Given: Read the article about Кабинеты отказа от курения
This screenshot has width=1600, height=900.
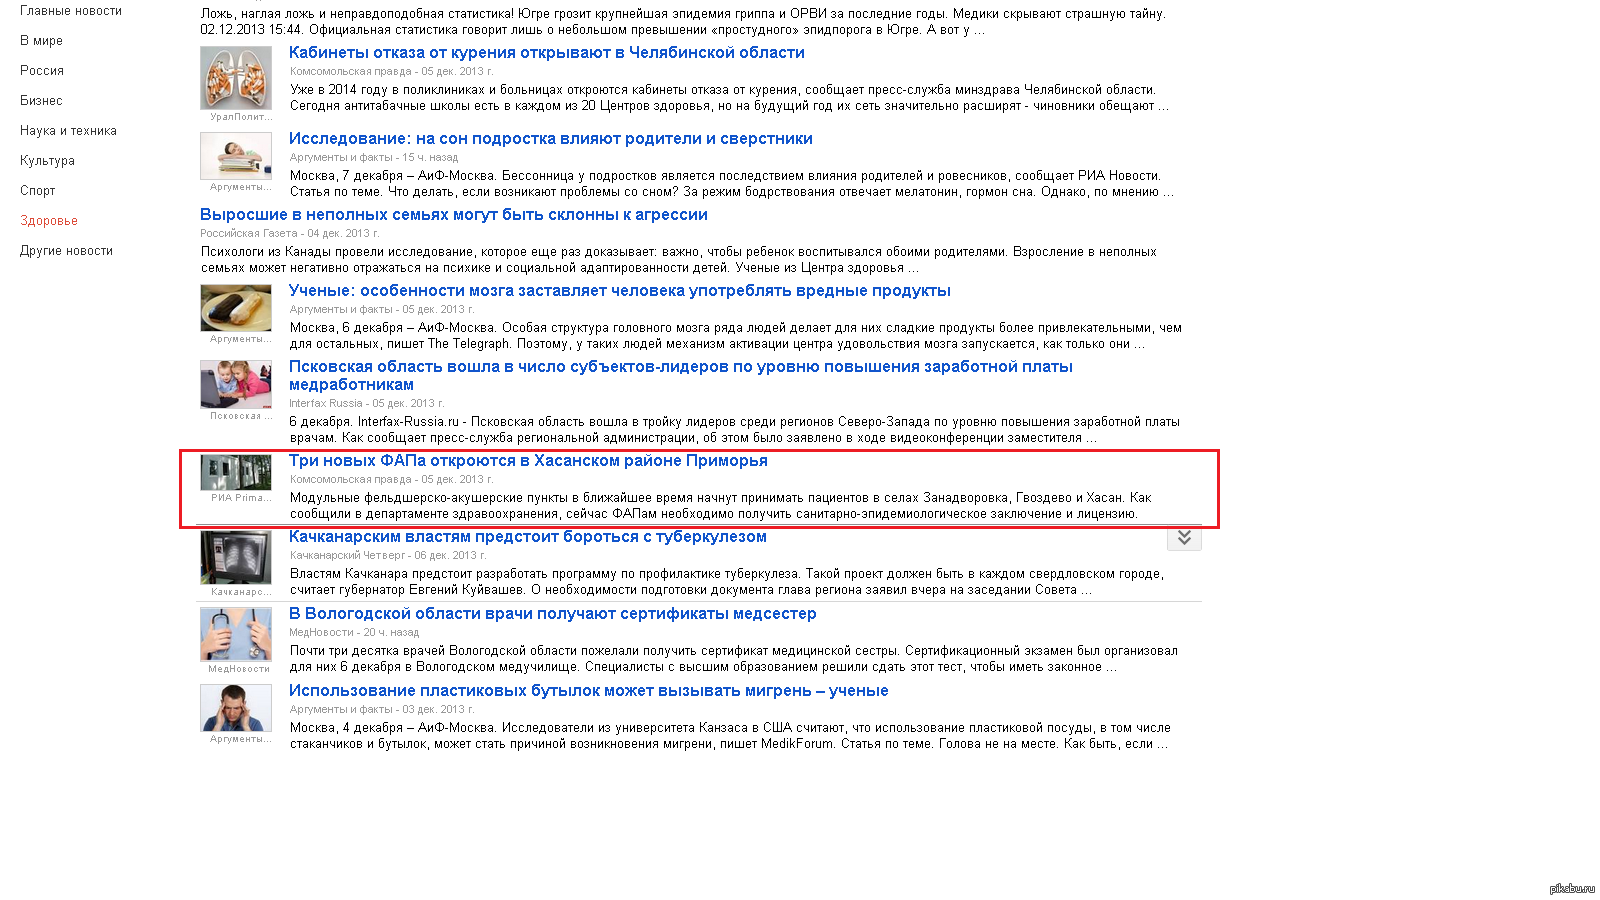Looking at the screenshot, I should [546, 53].
